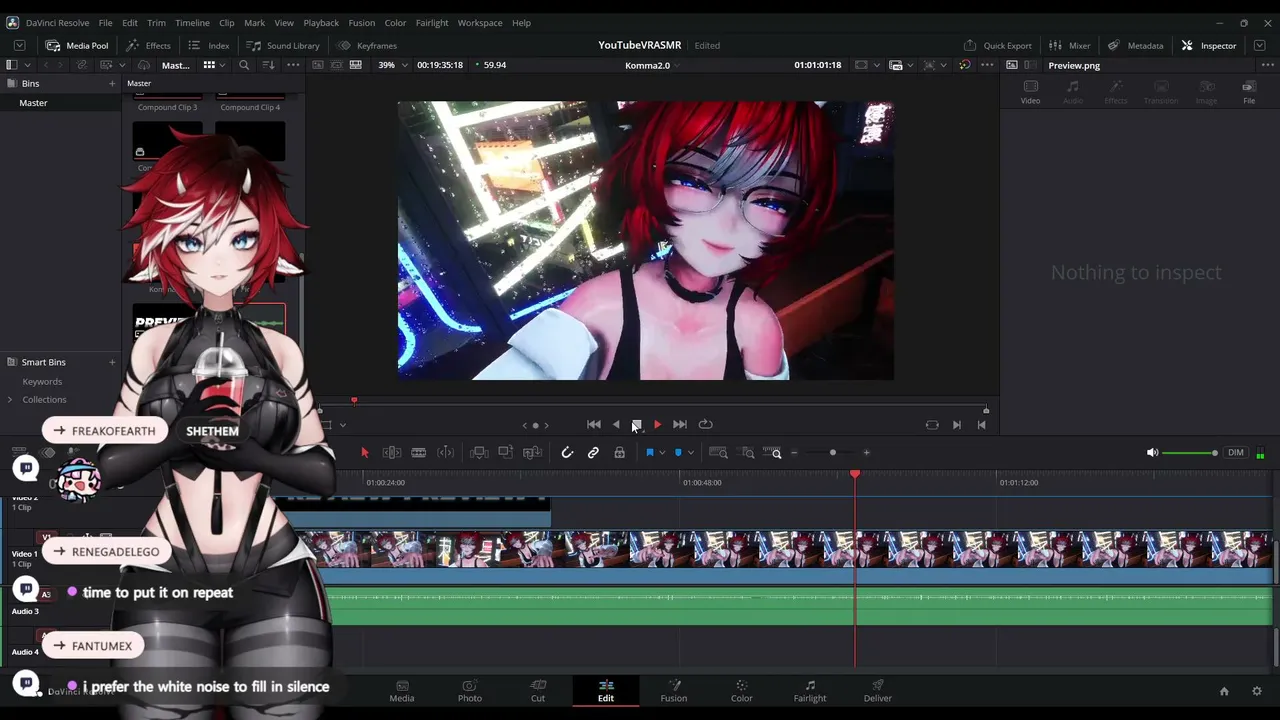The height and width of the screenshot is (720, 1280).
Task: Select the arrow Selection Mode tool
Action: point(365,453)
